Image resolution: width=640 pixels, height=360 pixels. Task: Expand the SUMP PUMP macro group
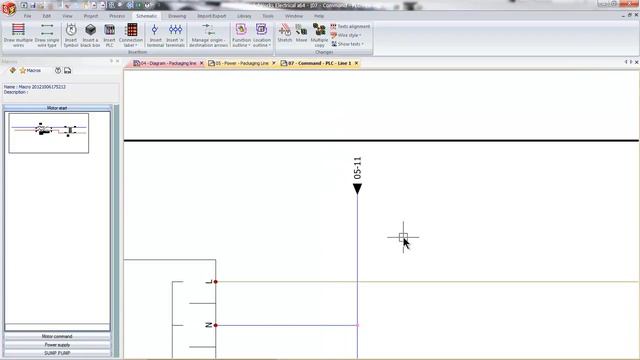[57, 353]
